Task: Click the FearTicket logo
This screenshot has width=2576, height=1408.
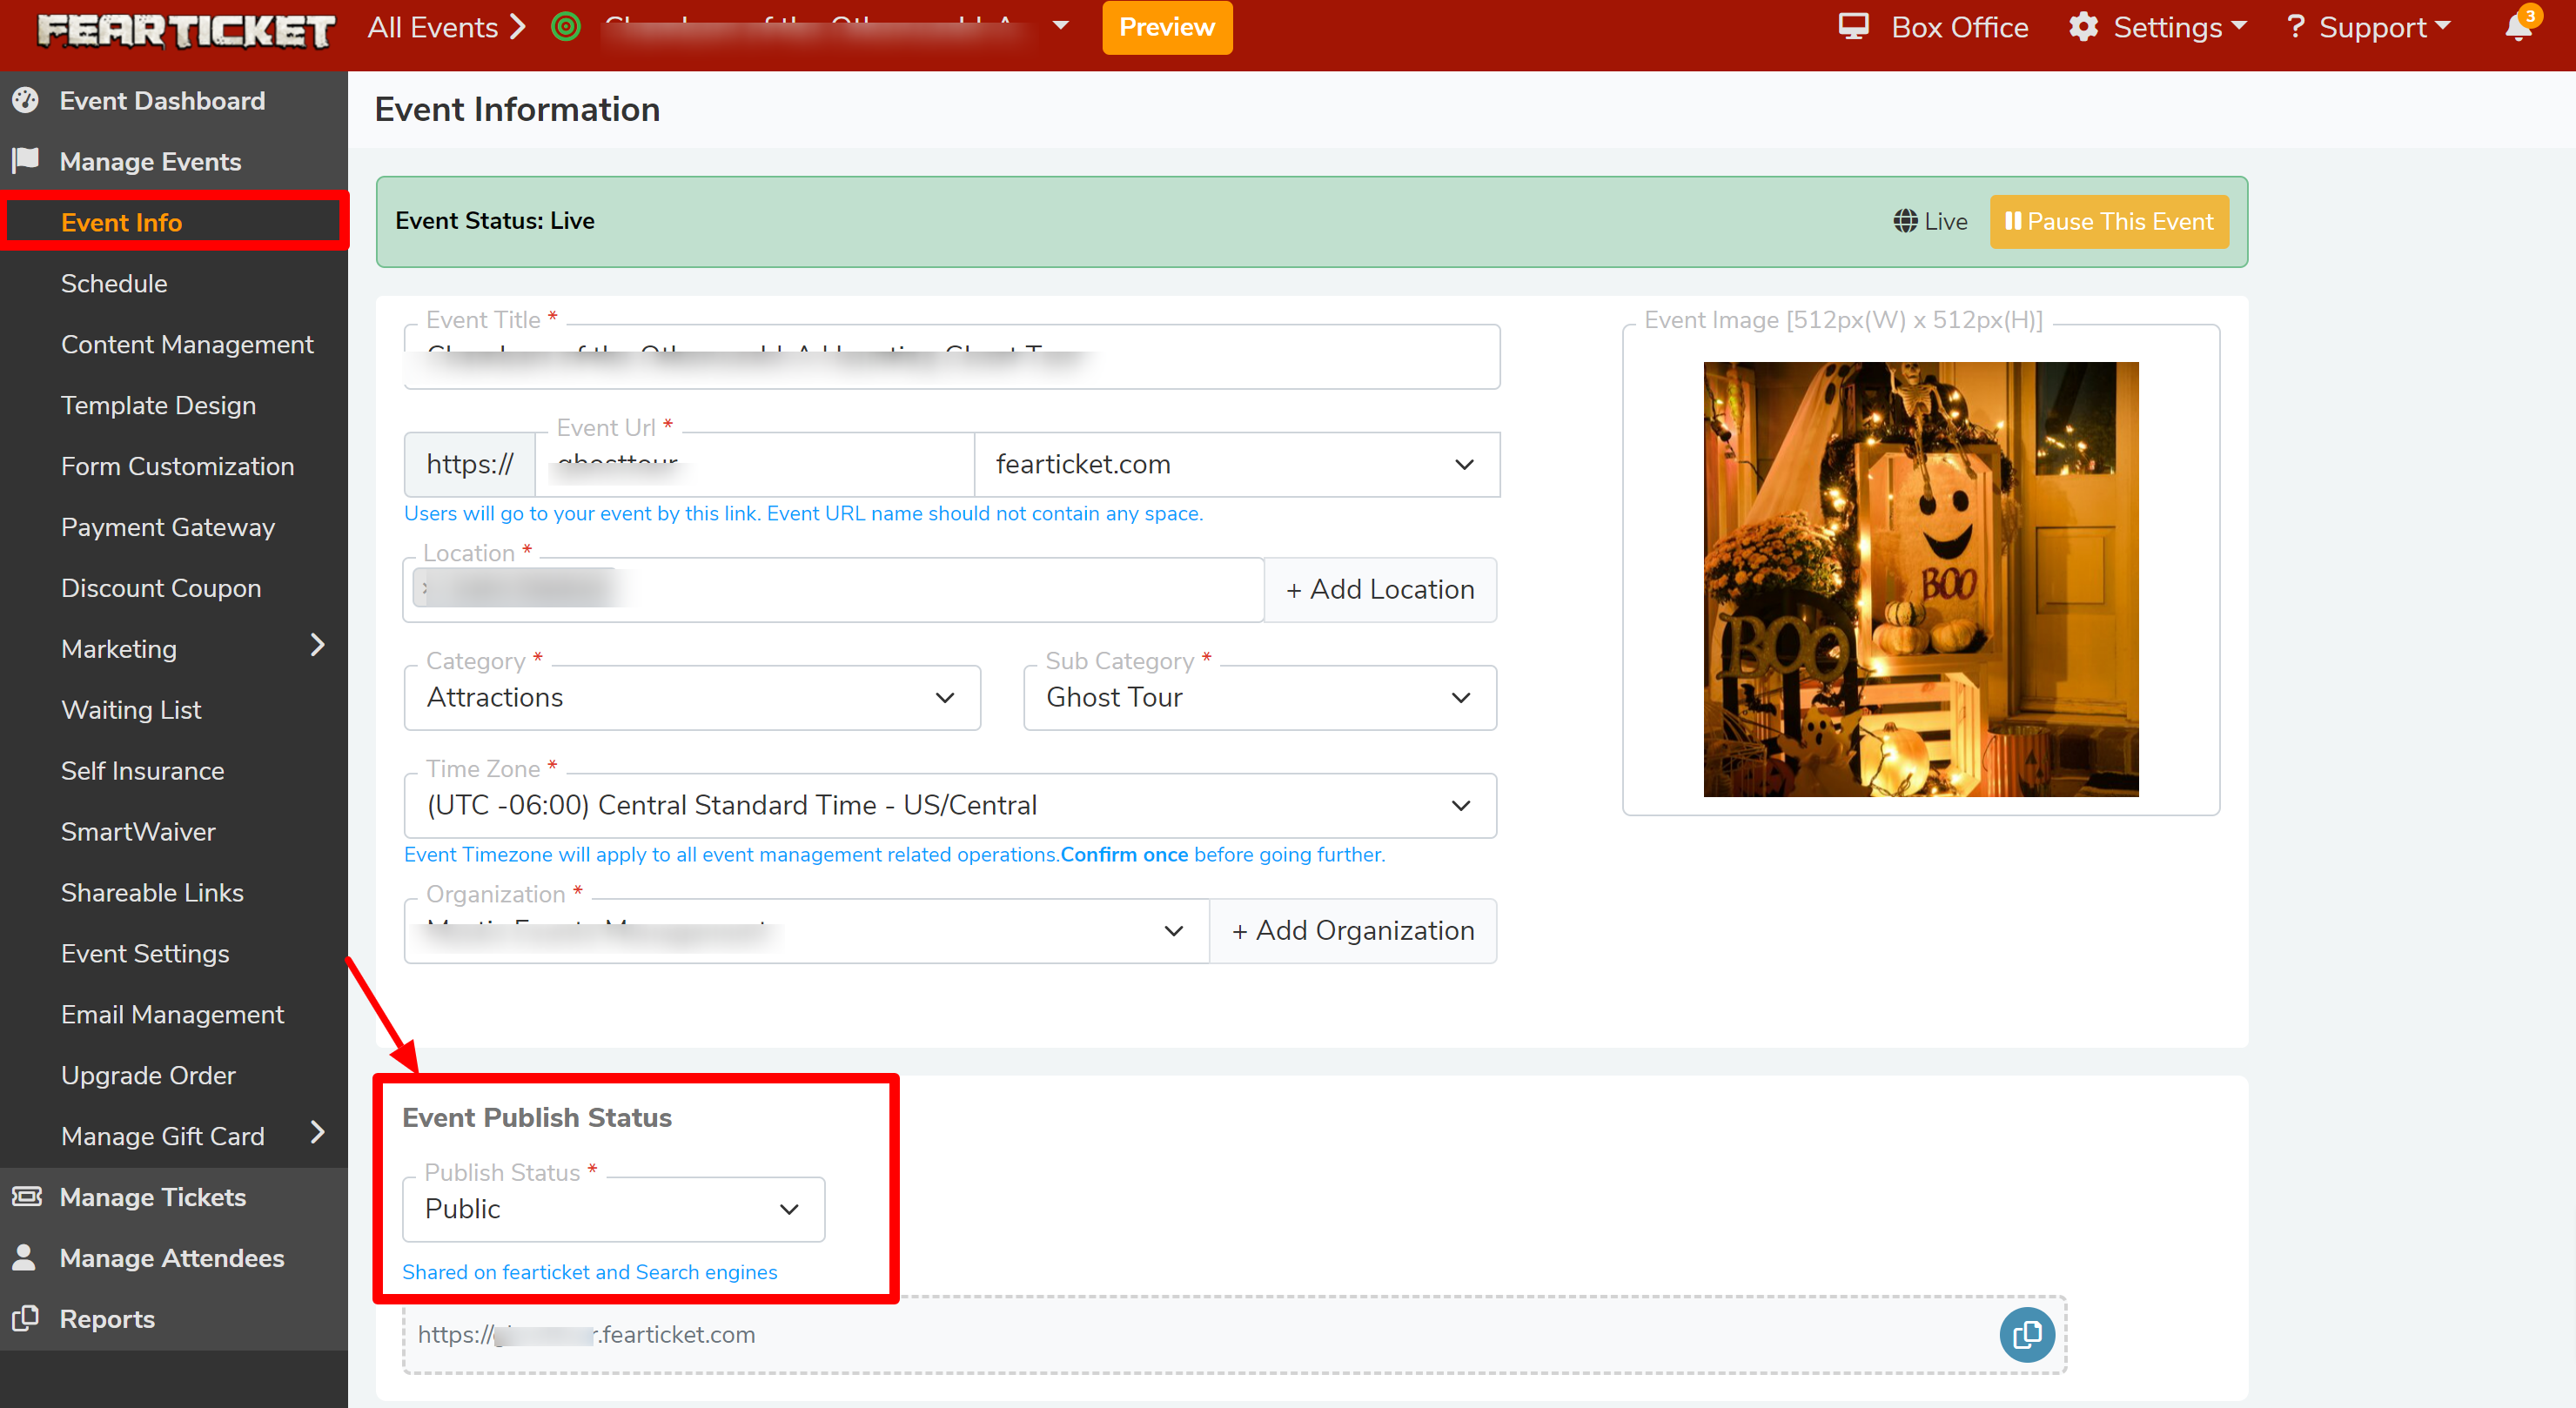Action: click(186, 30)
